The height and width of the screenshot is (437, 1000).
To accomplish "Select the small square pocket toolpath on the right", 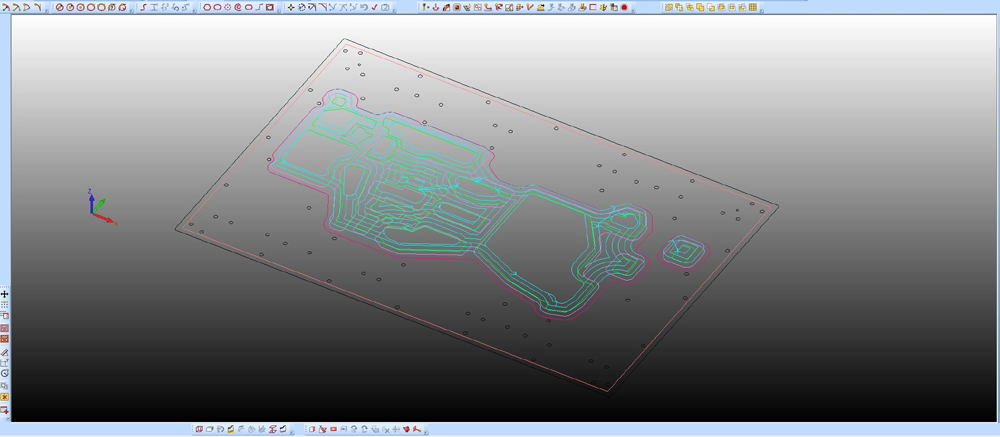I will (x=685, y=250).
